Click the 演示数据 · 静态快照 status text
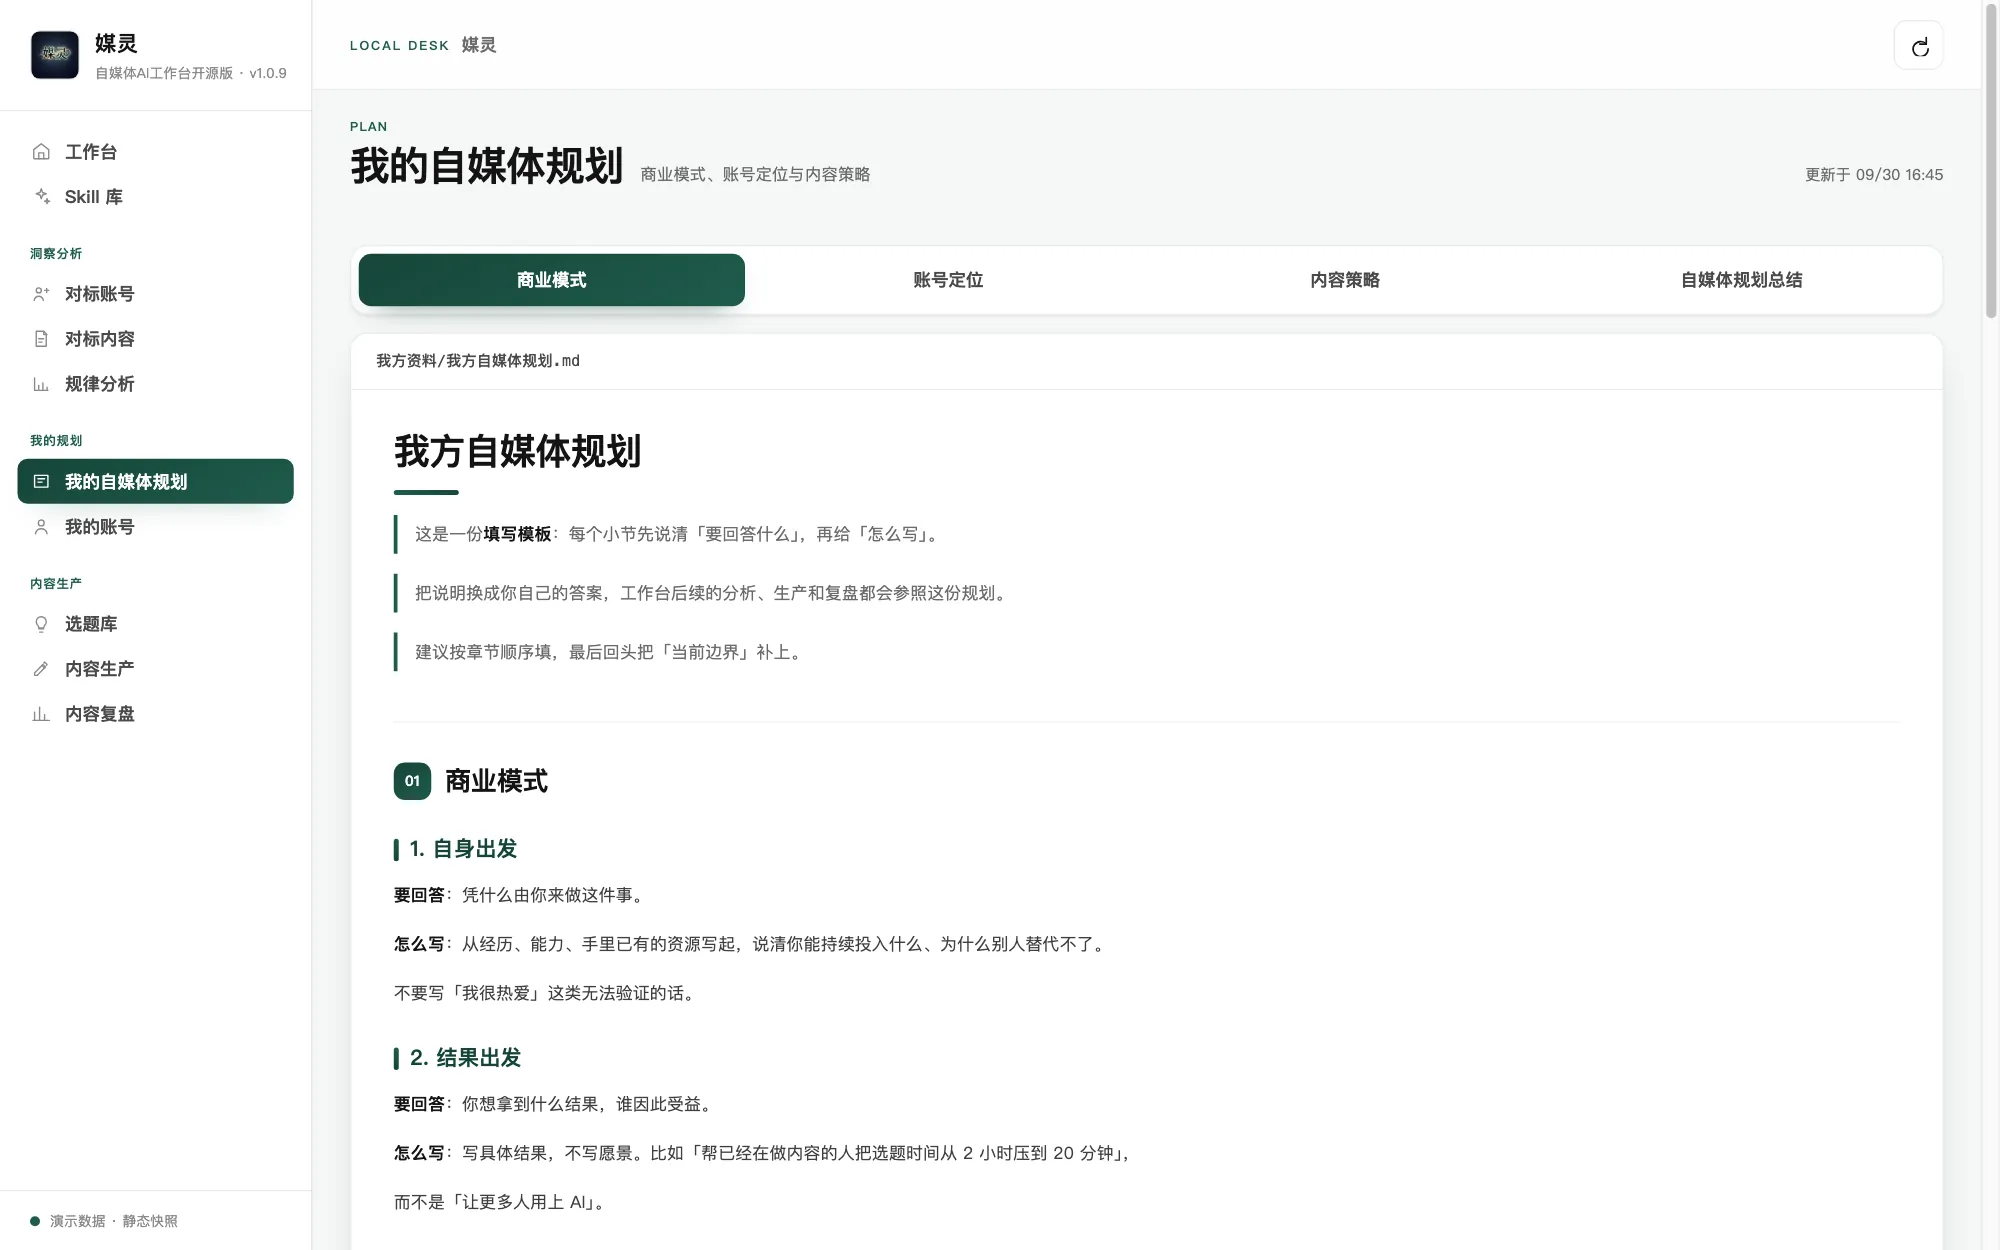2000x1250 pixels. pos(114,1221)
